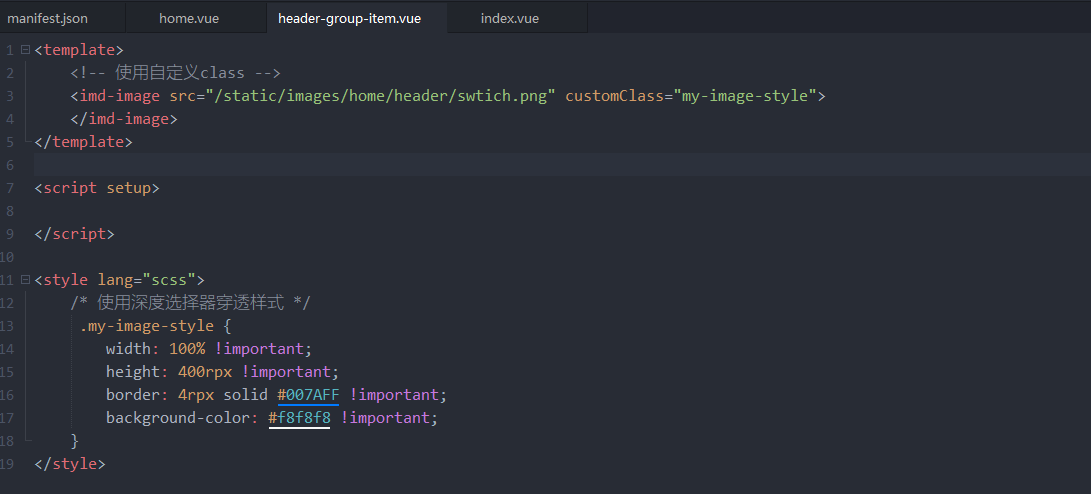1091x494 pixels.
Task: Click line number 7 in the gutter
Action: [10, 188]
